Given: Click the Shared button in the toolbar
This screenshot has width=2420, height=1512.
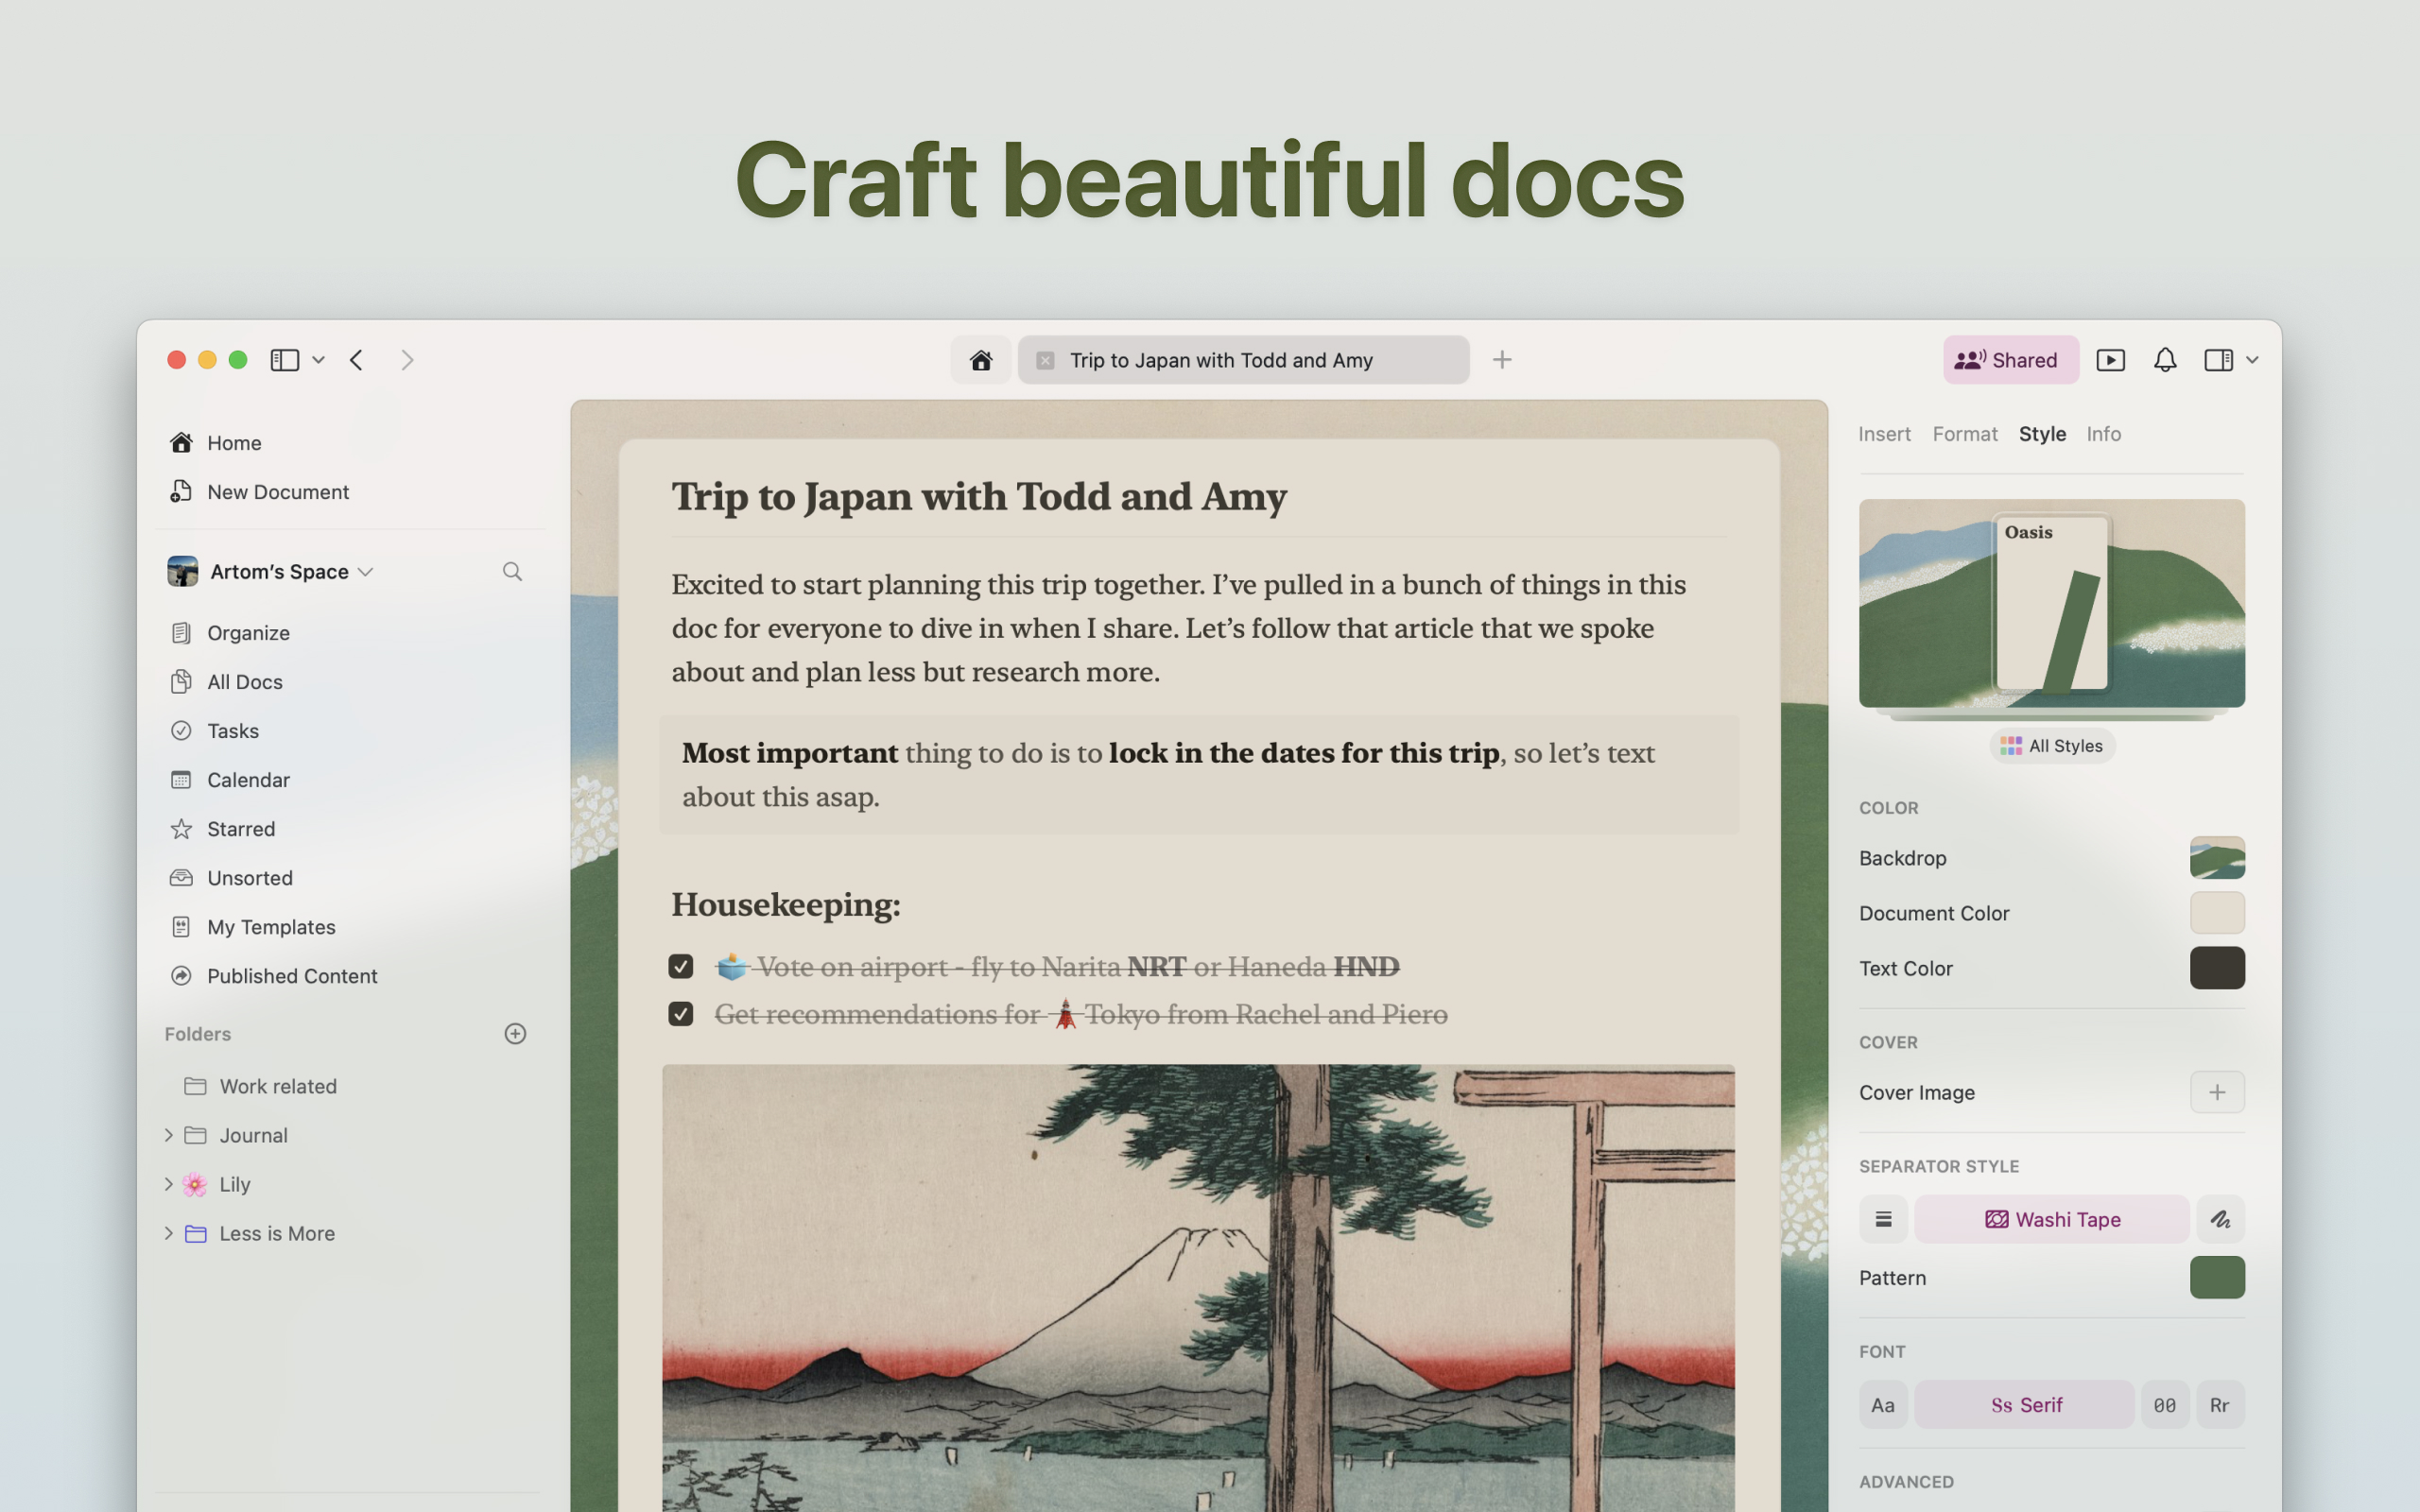Looking at the screenshot, I should [2011, 359].
